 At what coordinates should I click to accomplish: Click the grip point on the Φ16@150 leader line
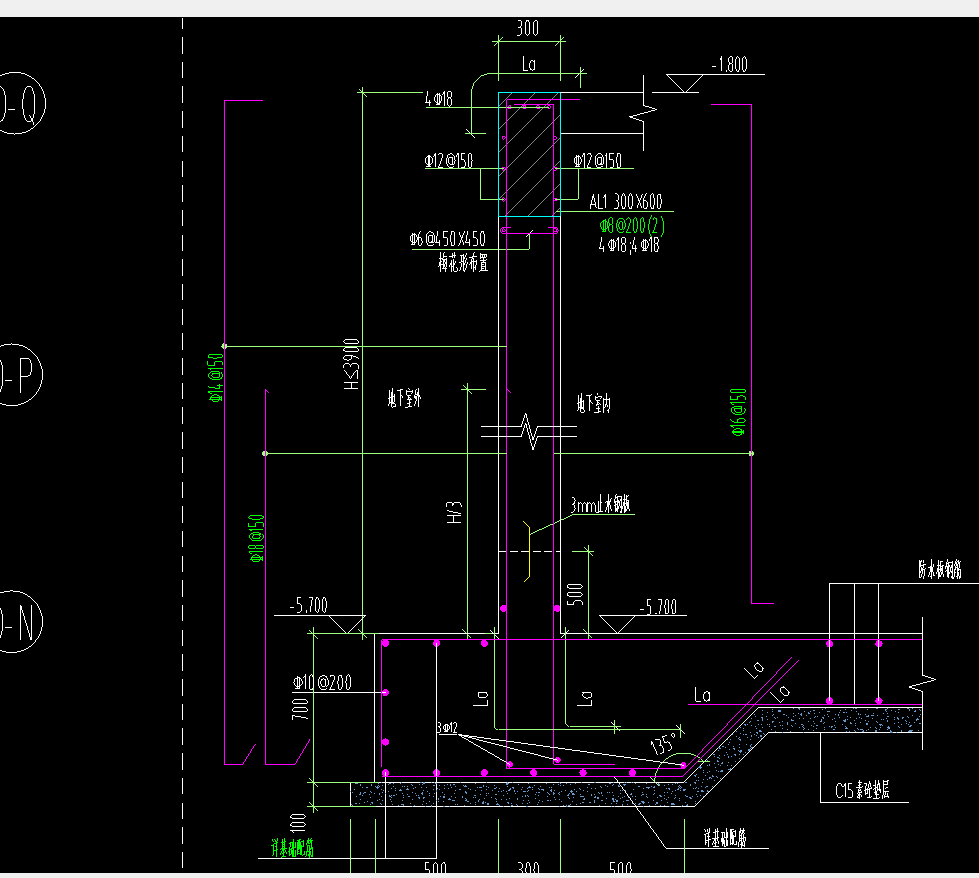pyautogui.click(x=751, y=453)
